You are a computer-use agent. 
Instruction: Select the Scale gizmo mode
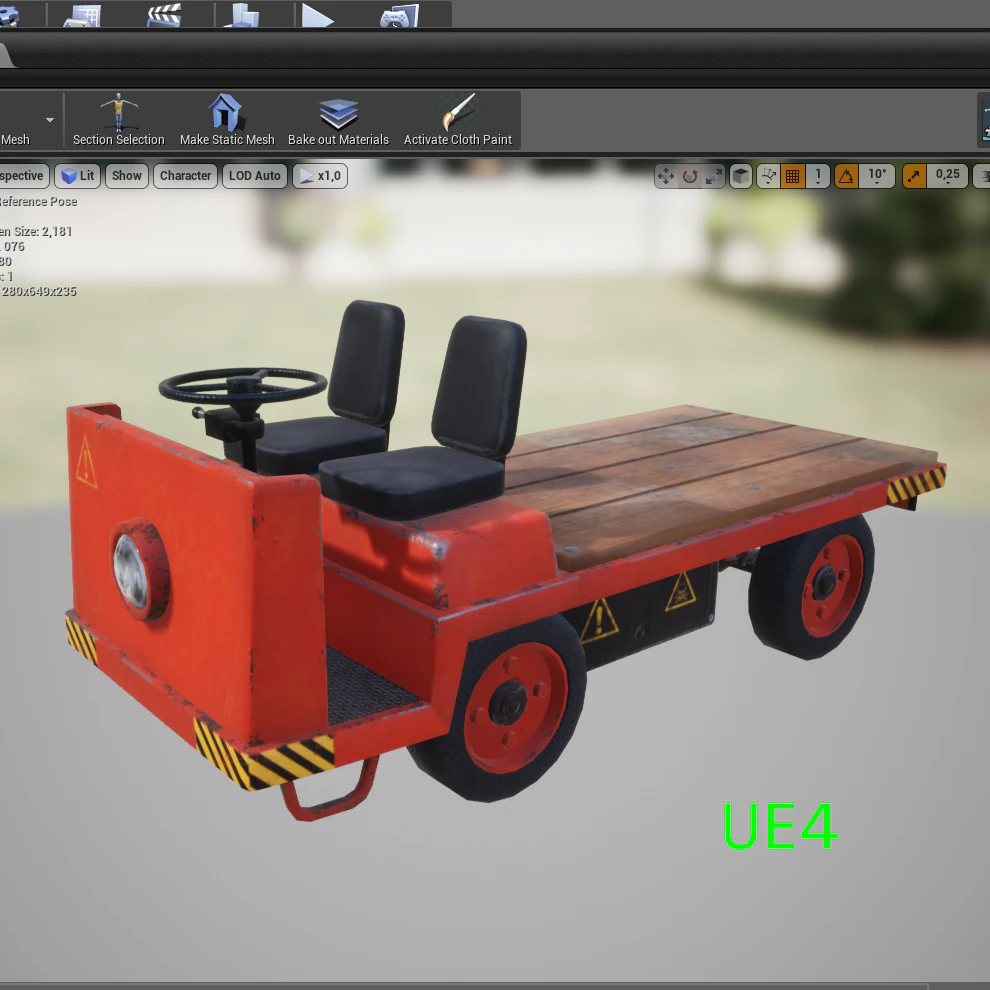(x=713, y=176)
